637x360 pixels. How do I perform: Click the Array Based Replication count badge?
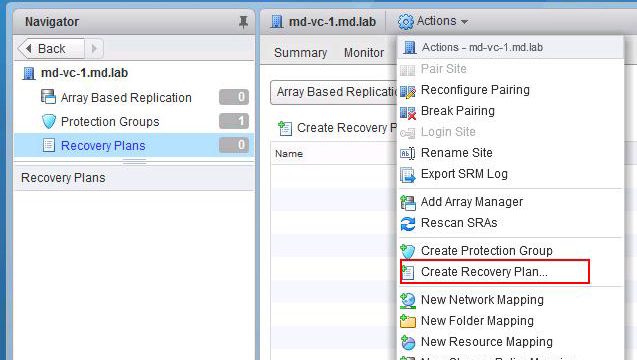click(x=234, y=97)
